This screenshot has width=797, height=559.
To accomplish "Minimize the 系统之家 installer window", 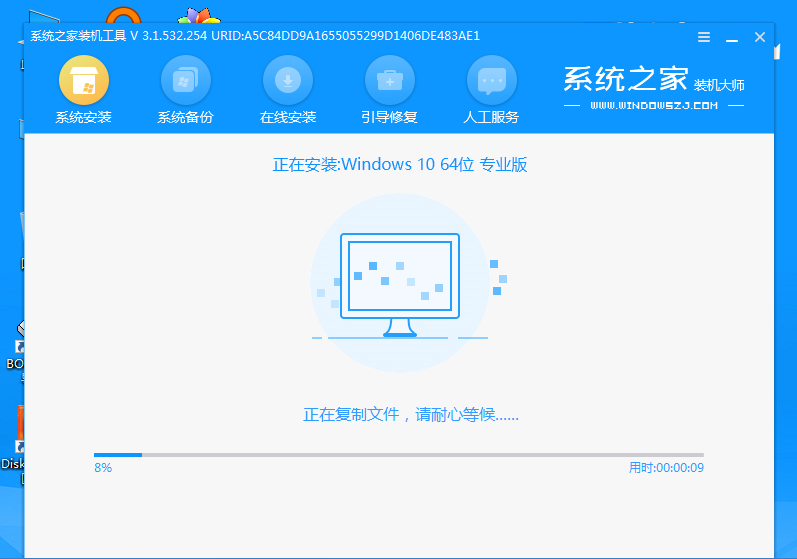I will point(732,37).
